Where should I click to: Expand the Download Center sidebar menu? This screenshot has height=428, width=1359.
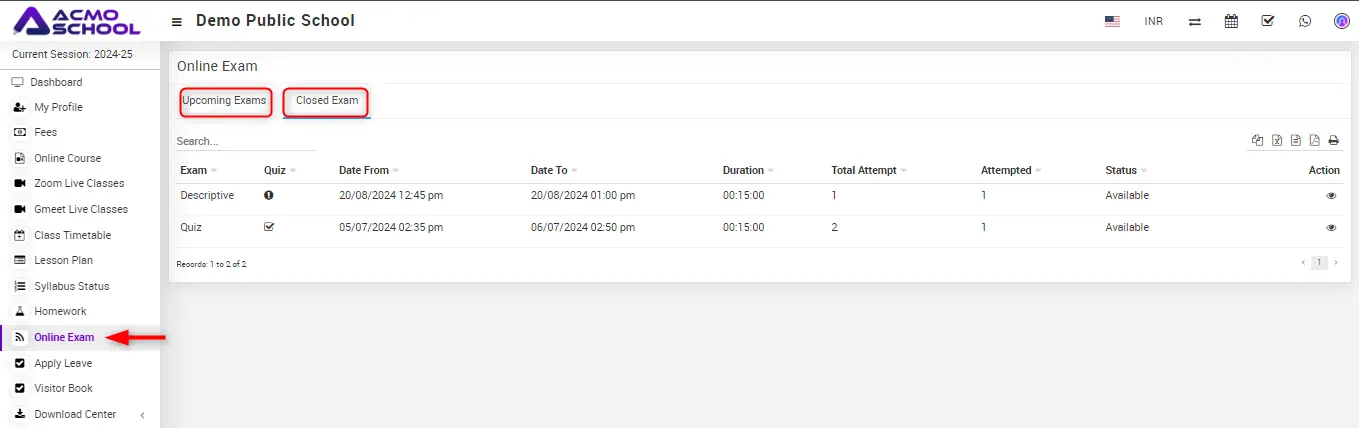point(75,414)
